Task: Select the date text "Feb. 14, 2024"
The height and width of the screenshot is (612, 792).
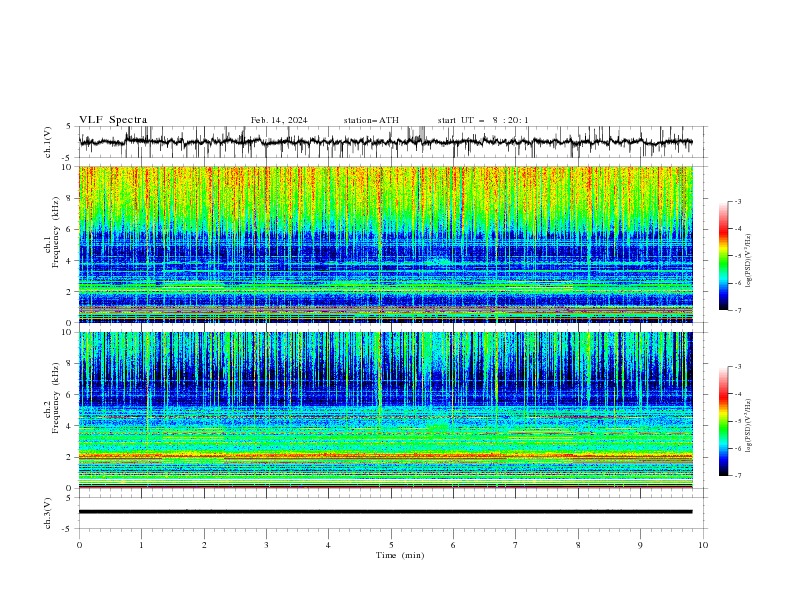Action: coord(279,120)
